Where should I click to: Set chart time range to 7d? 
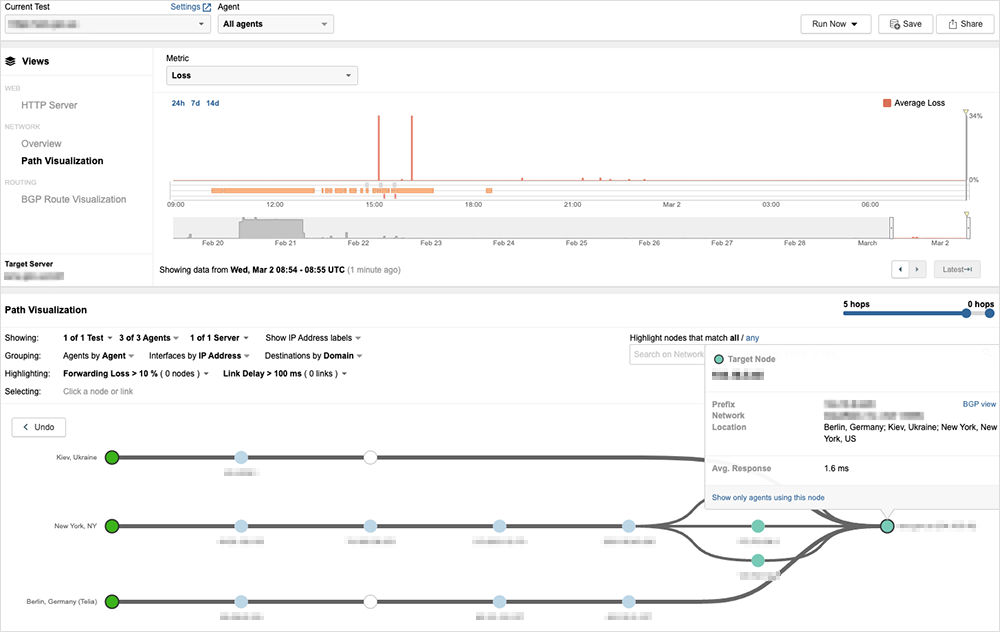[195, 103]
